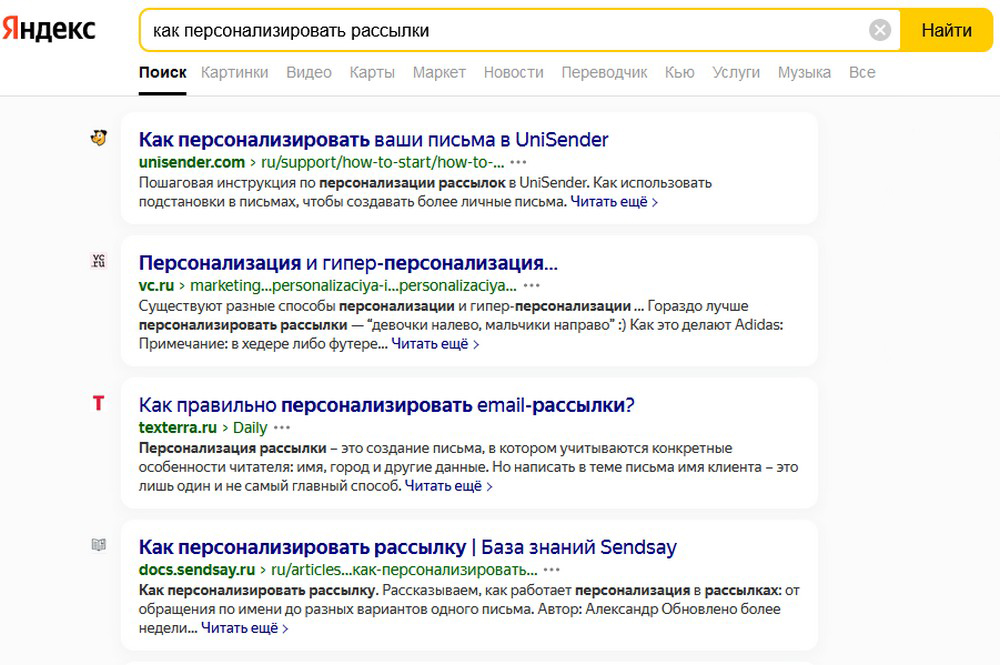
Task: Click snippet text 'Существуют разные способы персонализации'
Action: pos(297,306)
